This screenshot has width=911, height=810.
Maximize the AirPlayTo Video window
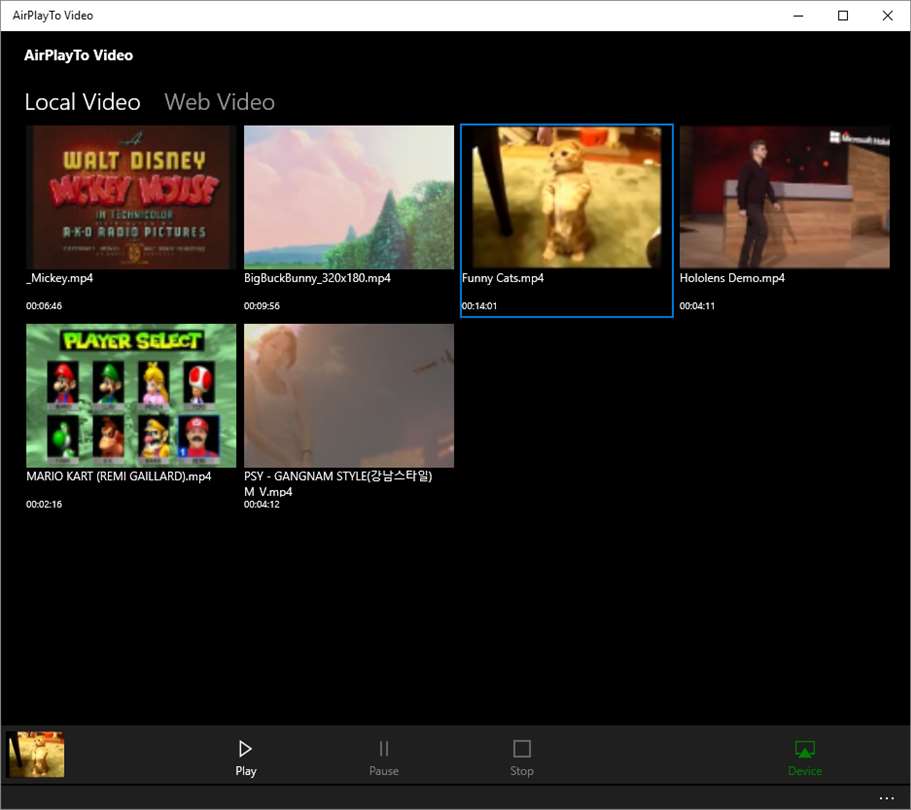pos(843,16)
